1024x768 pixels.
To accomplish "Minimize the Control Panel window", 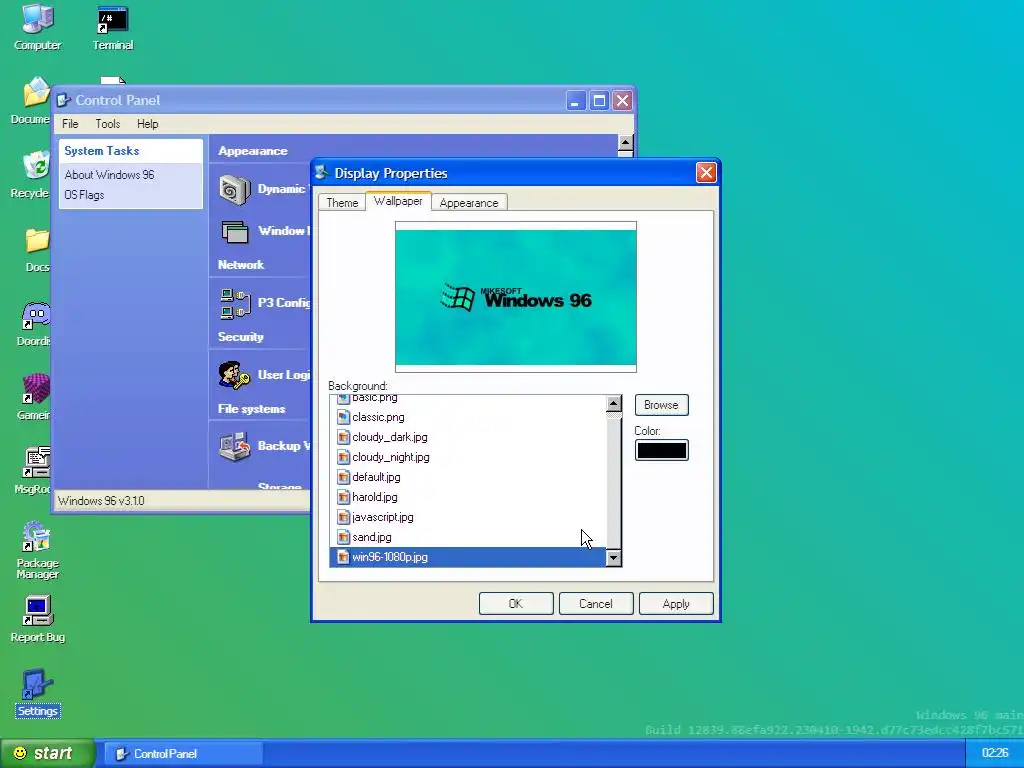I will coord(575,101).
